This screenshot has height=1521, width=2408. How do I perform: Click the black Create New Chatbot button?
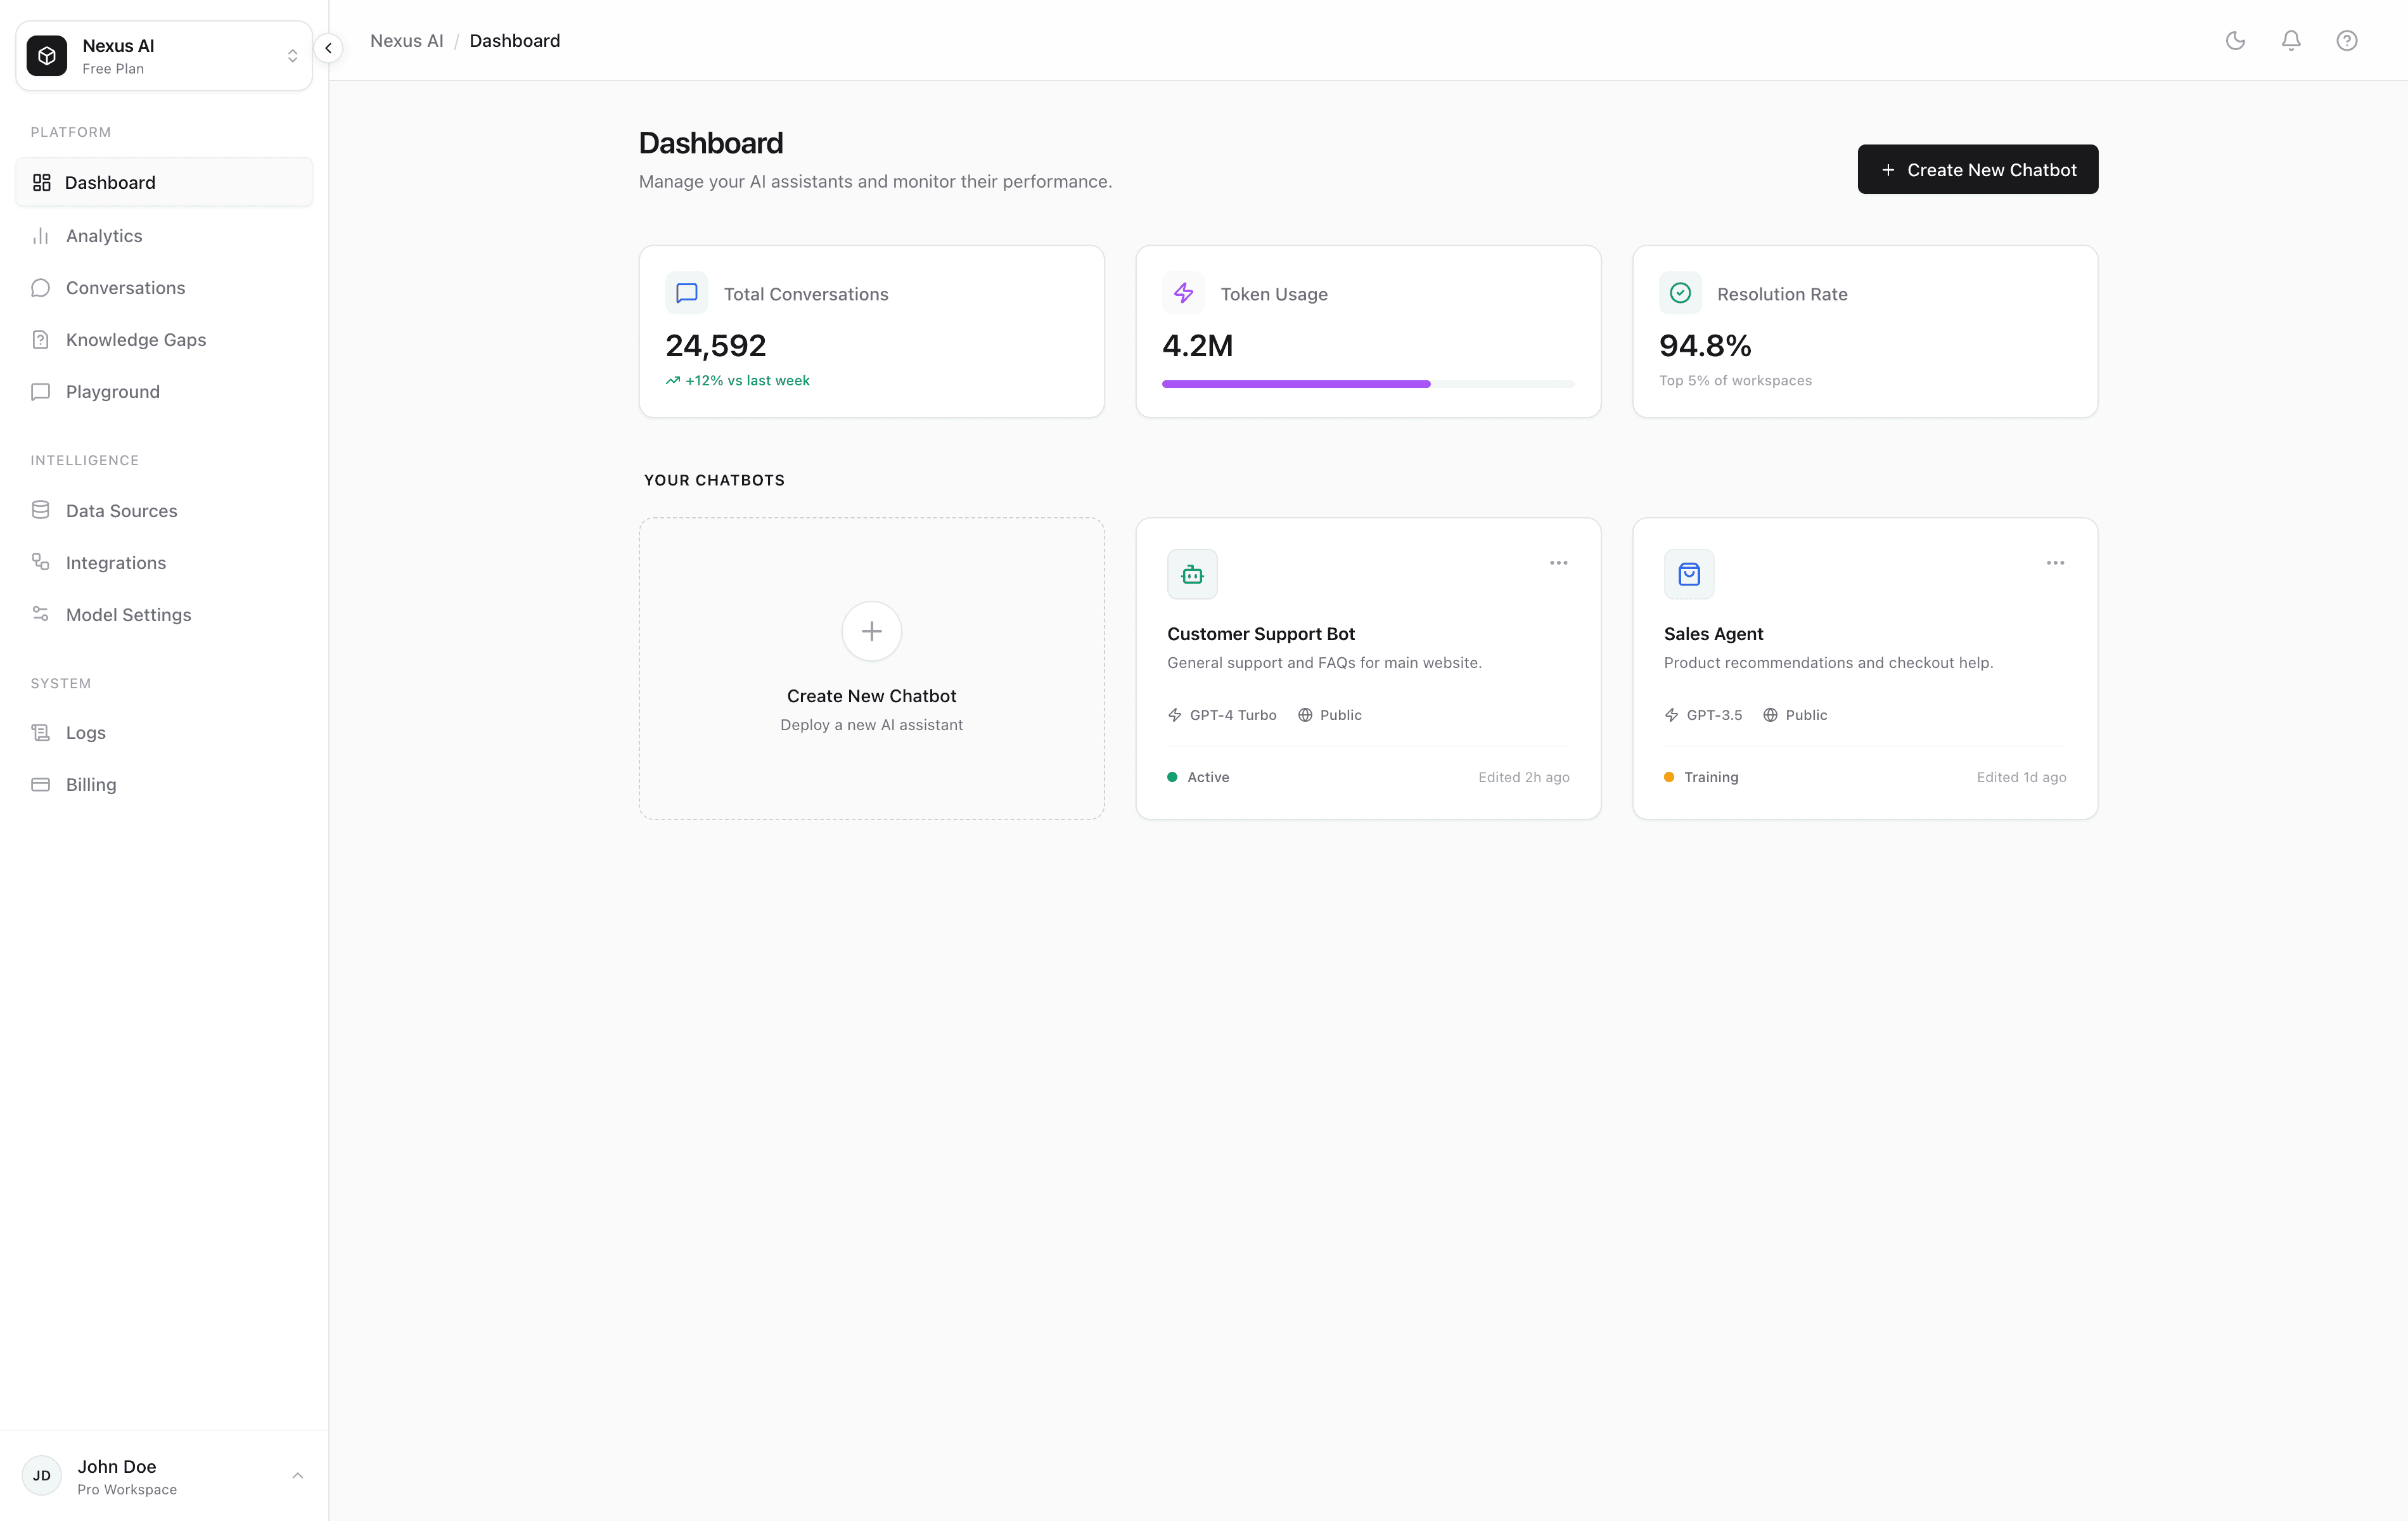pos(1978,169)
